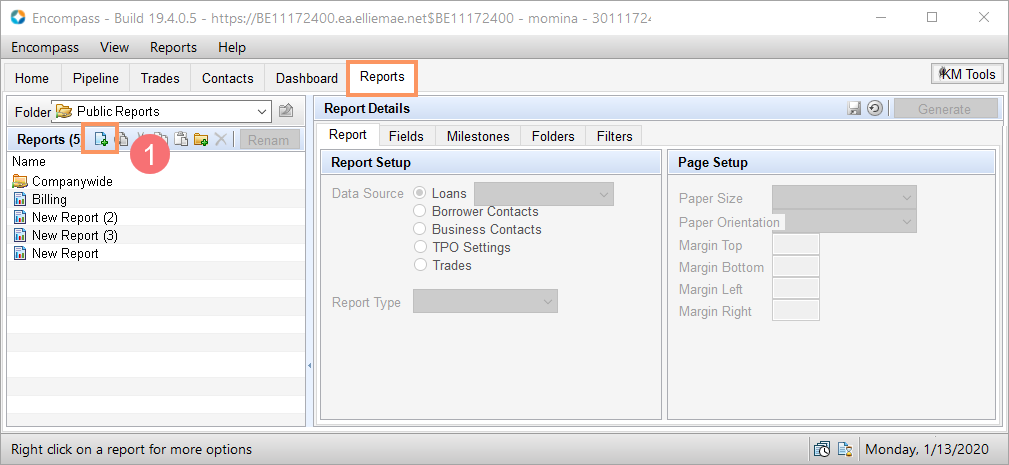Select the New Report (3) row

pos(156,235)
